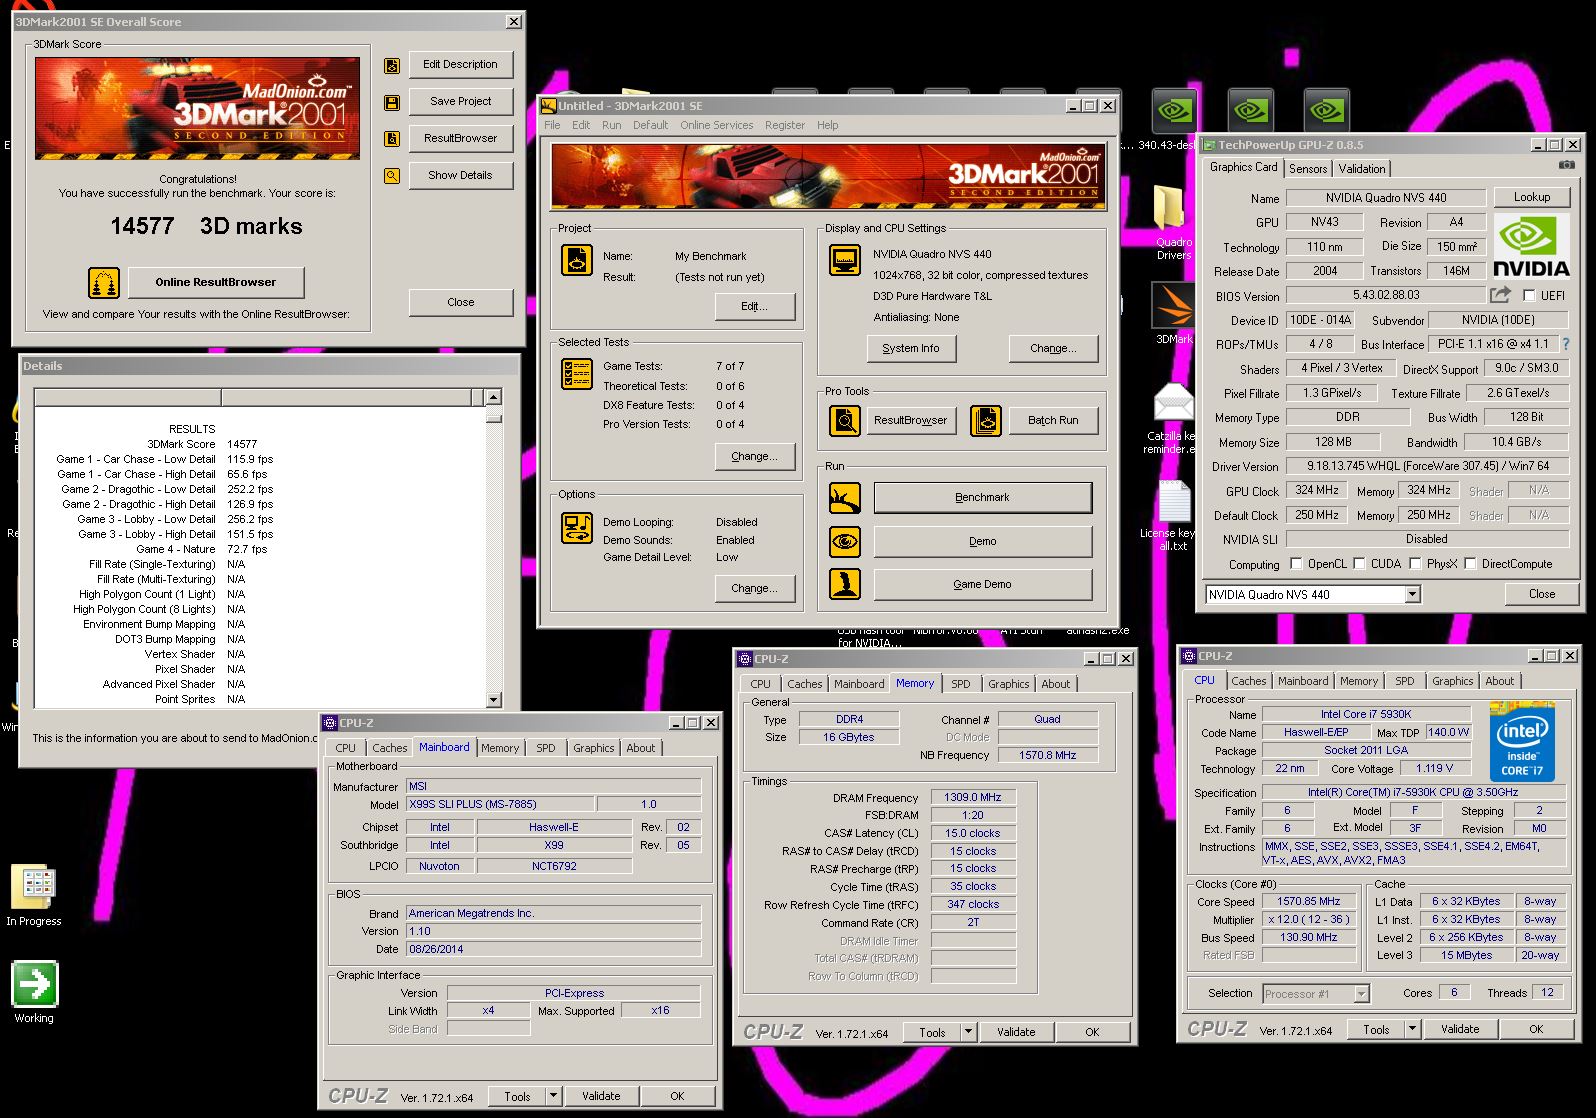Image resolution: width=1596 pixels, height=1118 pixels.
Task: Click the GPU-Z screenshot camera icon
Action: click(x=1567, y=165)
